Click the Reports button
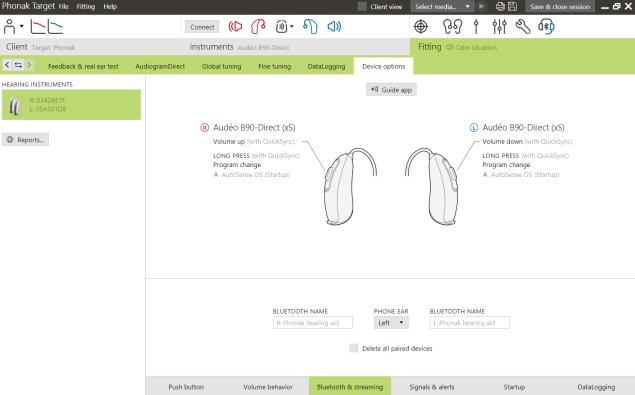The width and height of the screenshot is (635, 395). [26, 140]
